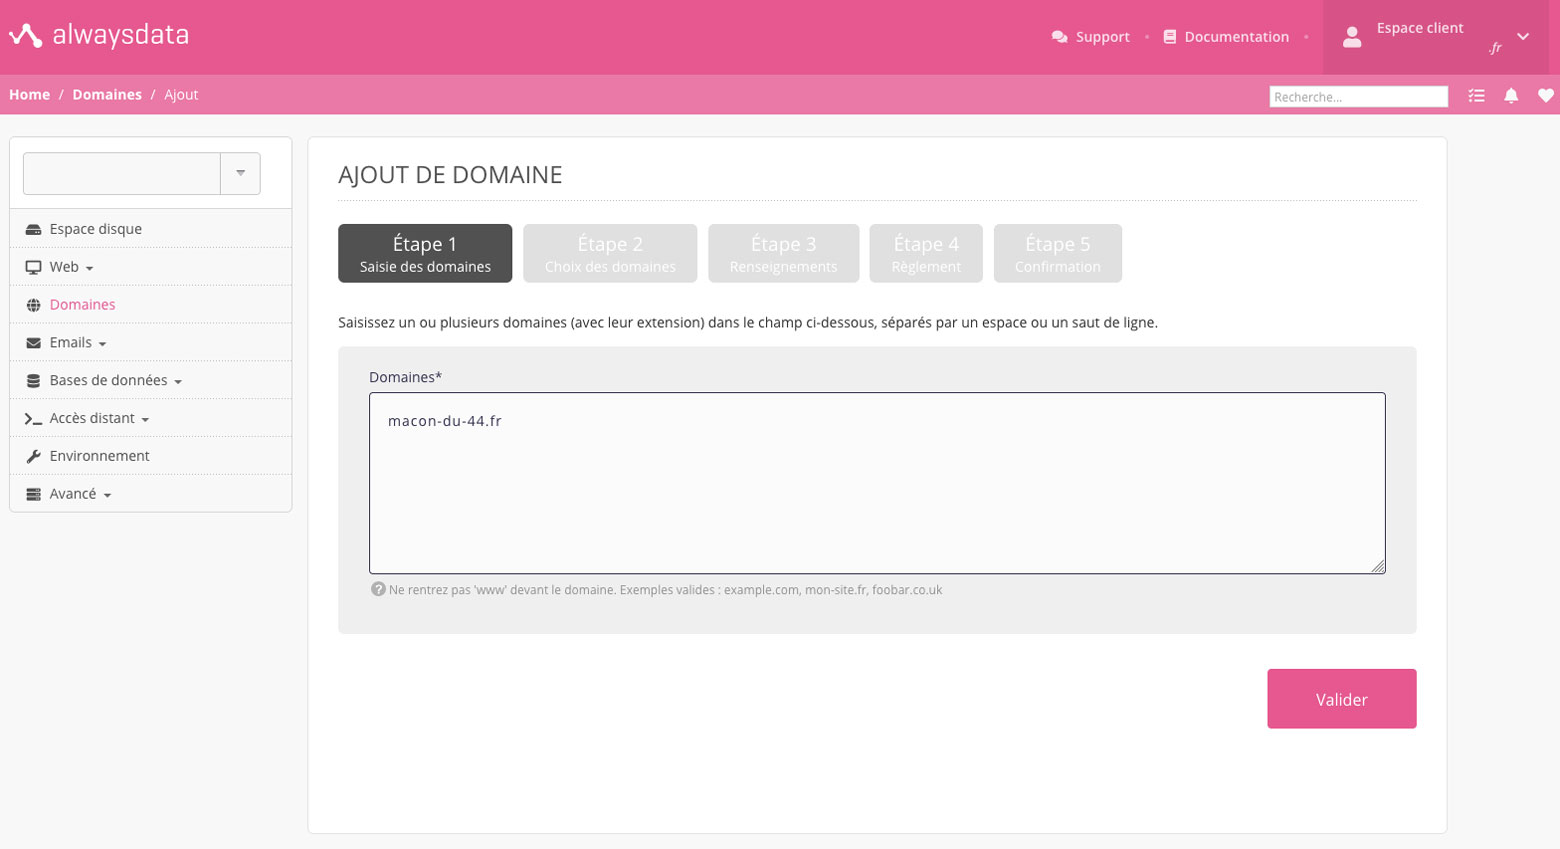The width and height of the screenshot is (1560, 849).
Task: Go to Domaines in breadcrumb
Action: point(107,94)
